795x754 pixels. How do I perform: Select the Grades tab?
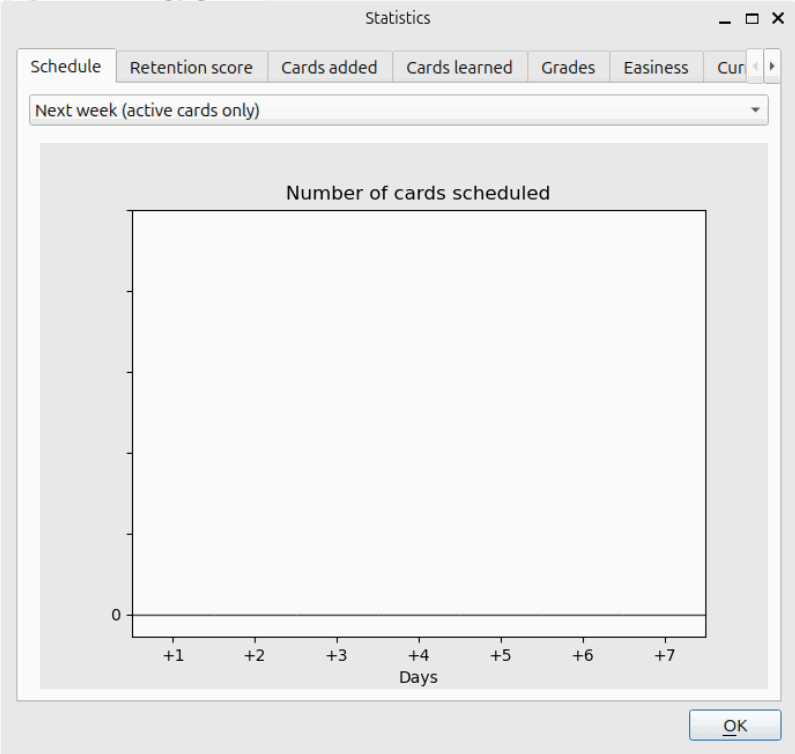pyautogui.click(x=568, y=67)
